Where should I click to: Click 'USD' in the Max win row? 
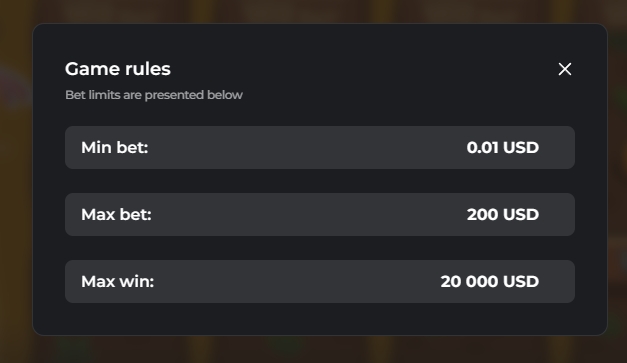pyautogui.click(x=521, y=281)
